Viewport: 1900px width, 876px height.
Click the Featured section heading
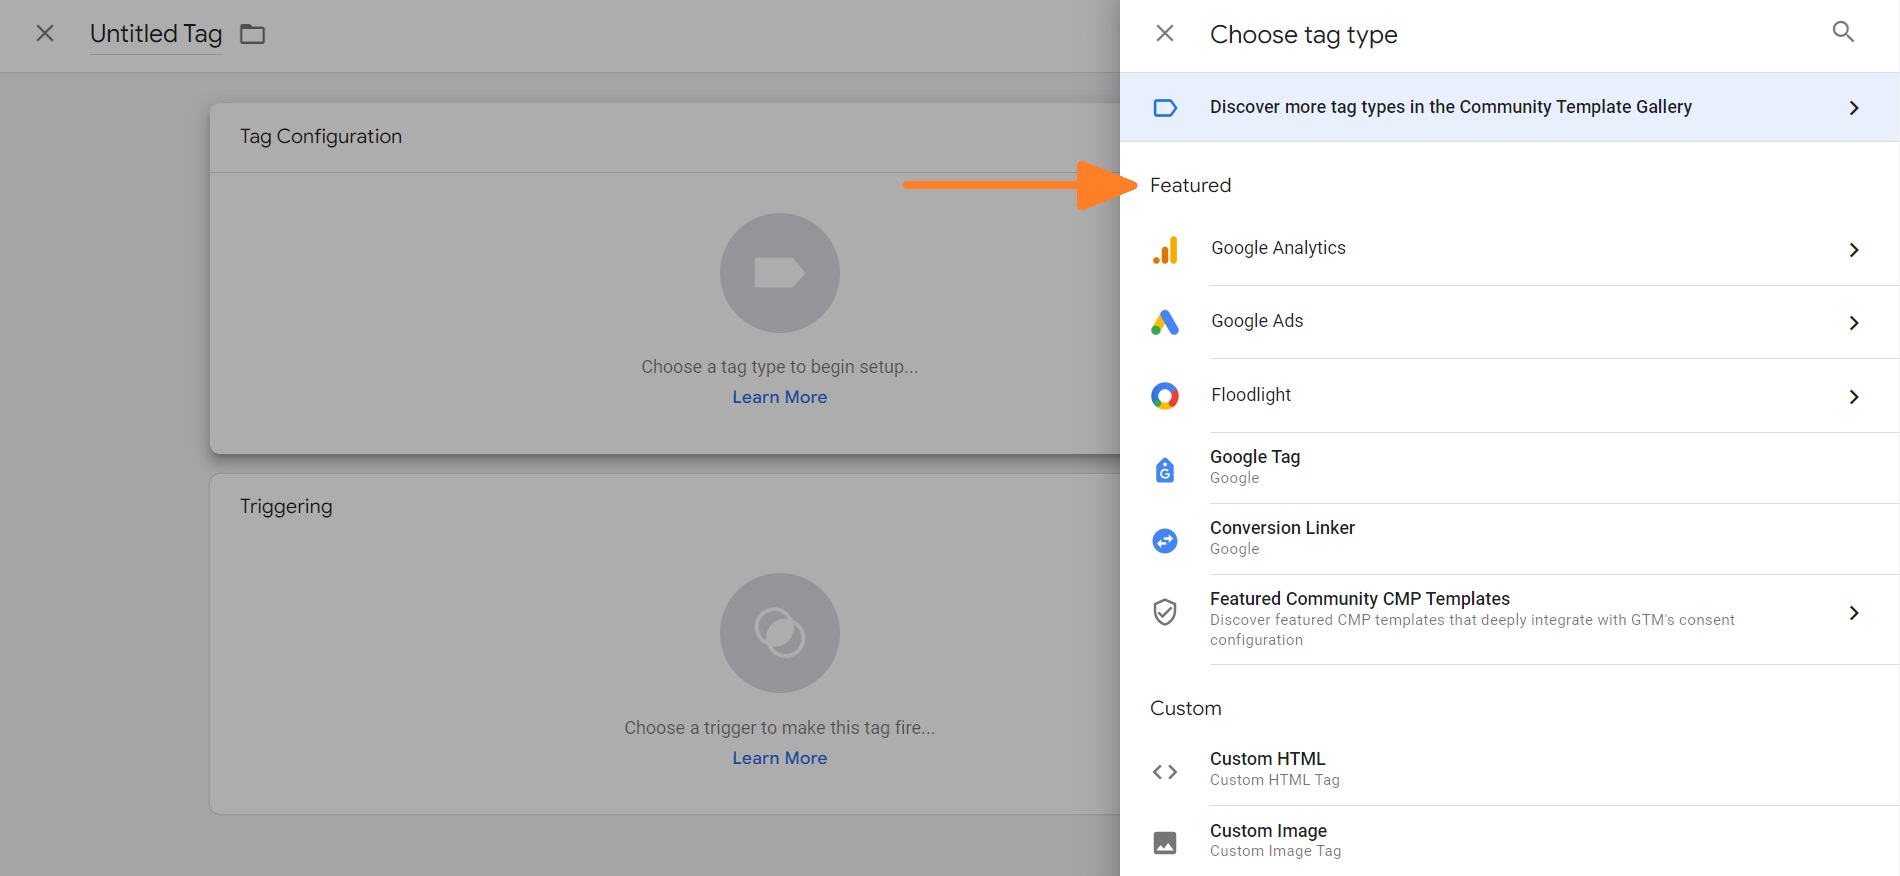pyautogui.click(x=1190, y=185)
